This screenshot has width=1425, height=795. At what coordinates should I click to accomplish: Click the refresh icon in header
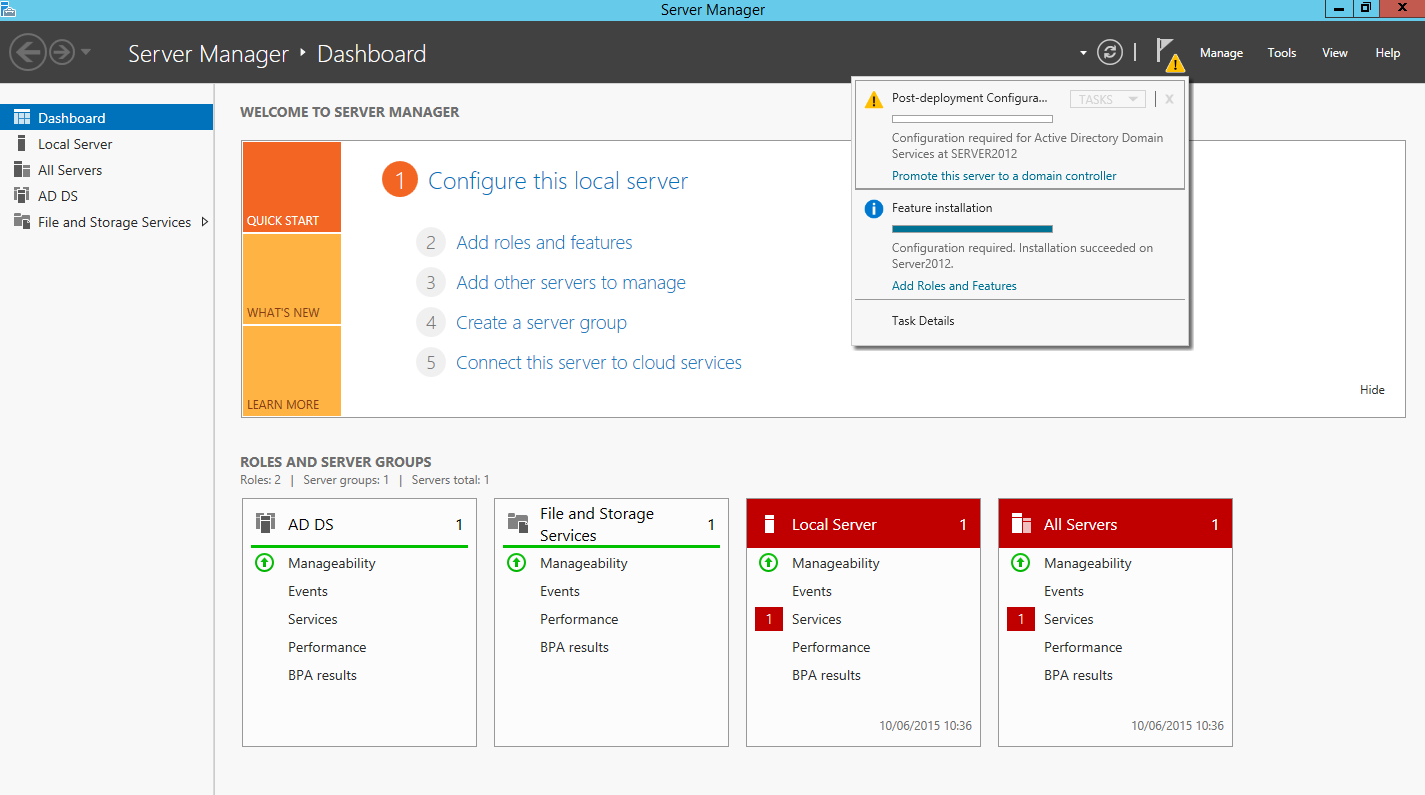pos(1110,52)
